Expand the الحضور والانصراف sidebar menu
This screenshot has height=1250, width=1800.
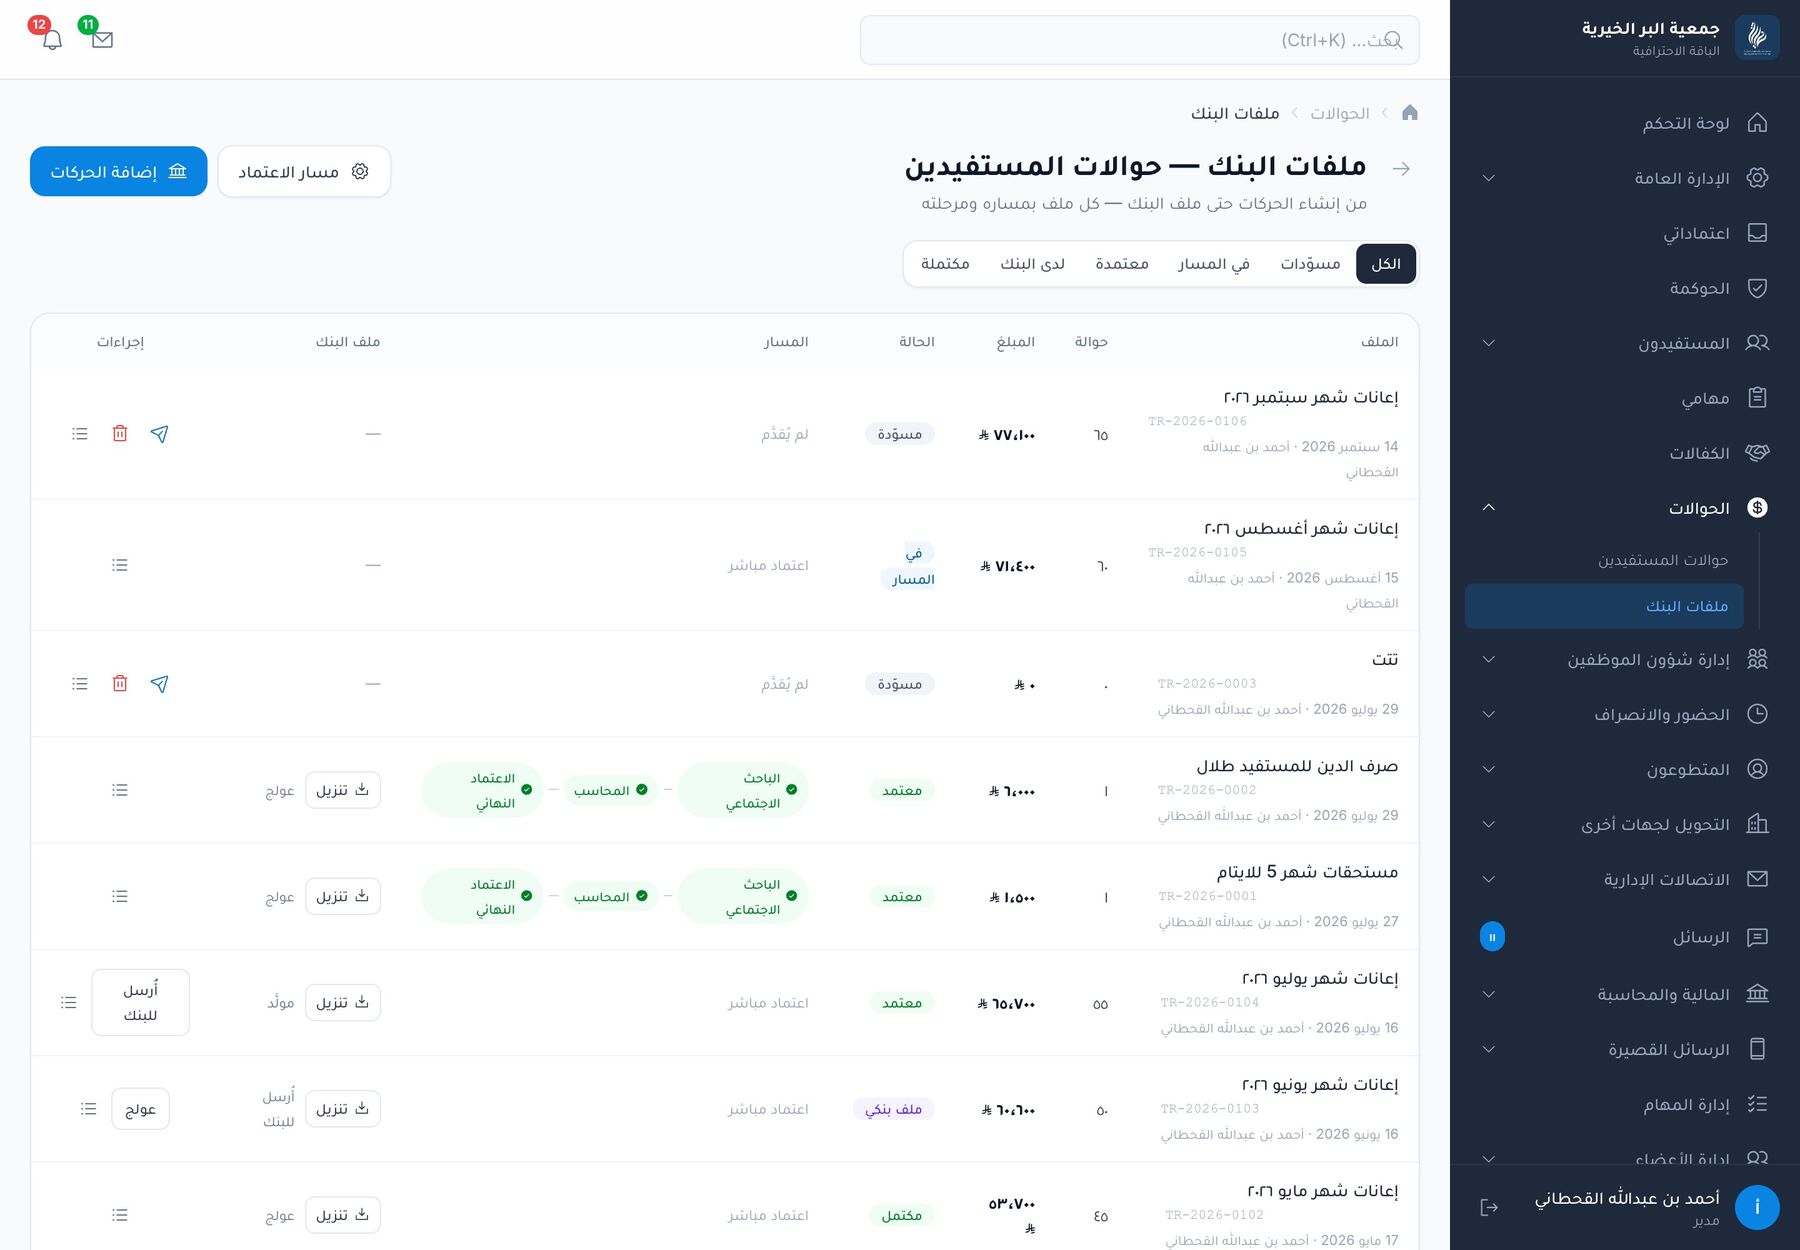pos(1619,714)
